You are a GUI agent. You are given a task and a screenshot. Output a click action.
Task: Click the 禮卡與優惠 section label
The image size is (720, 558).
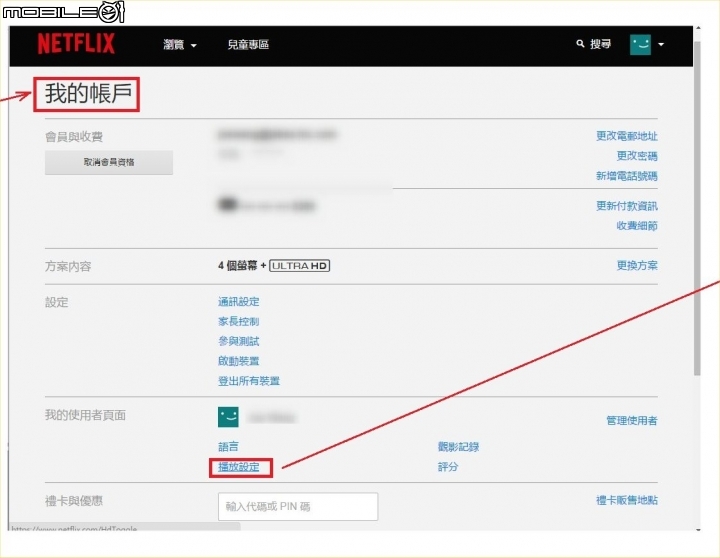74,501
